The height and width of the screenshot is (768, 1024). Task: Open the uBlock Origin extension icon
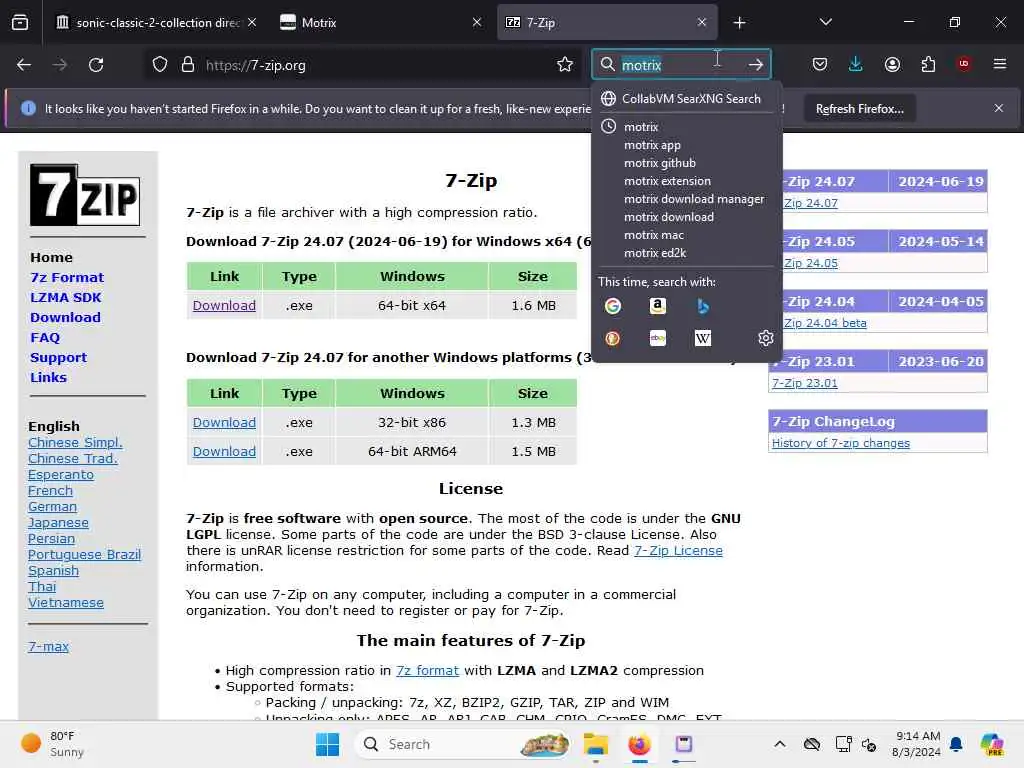coord(963,64)
